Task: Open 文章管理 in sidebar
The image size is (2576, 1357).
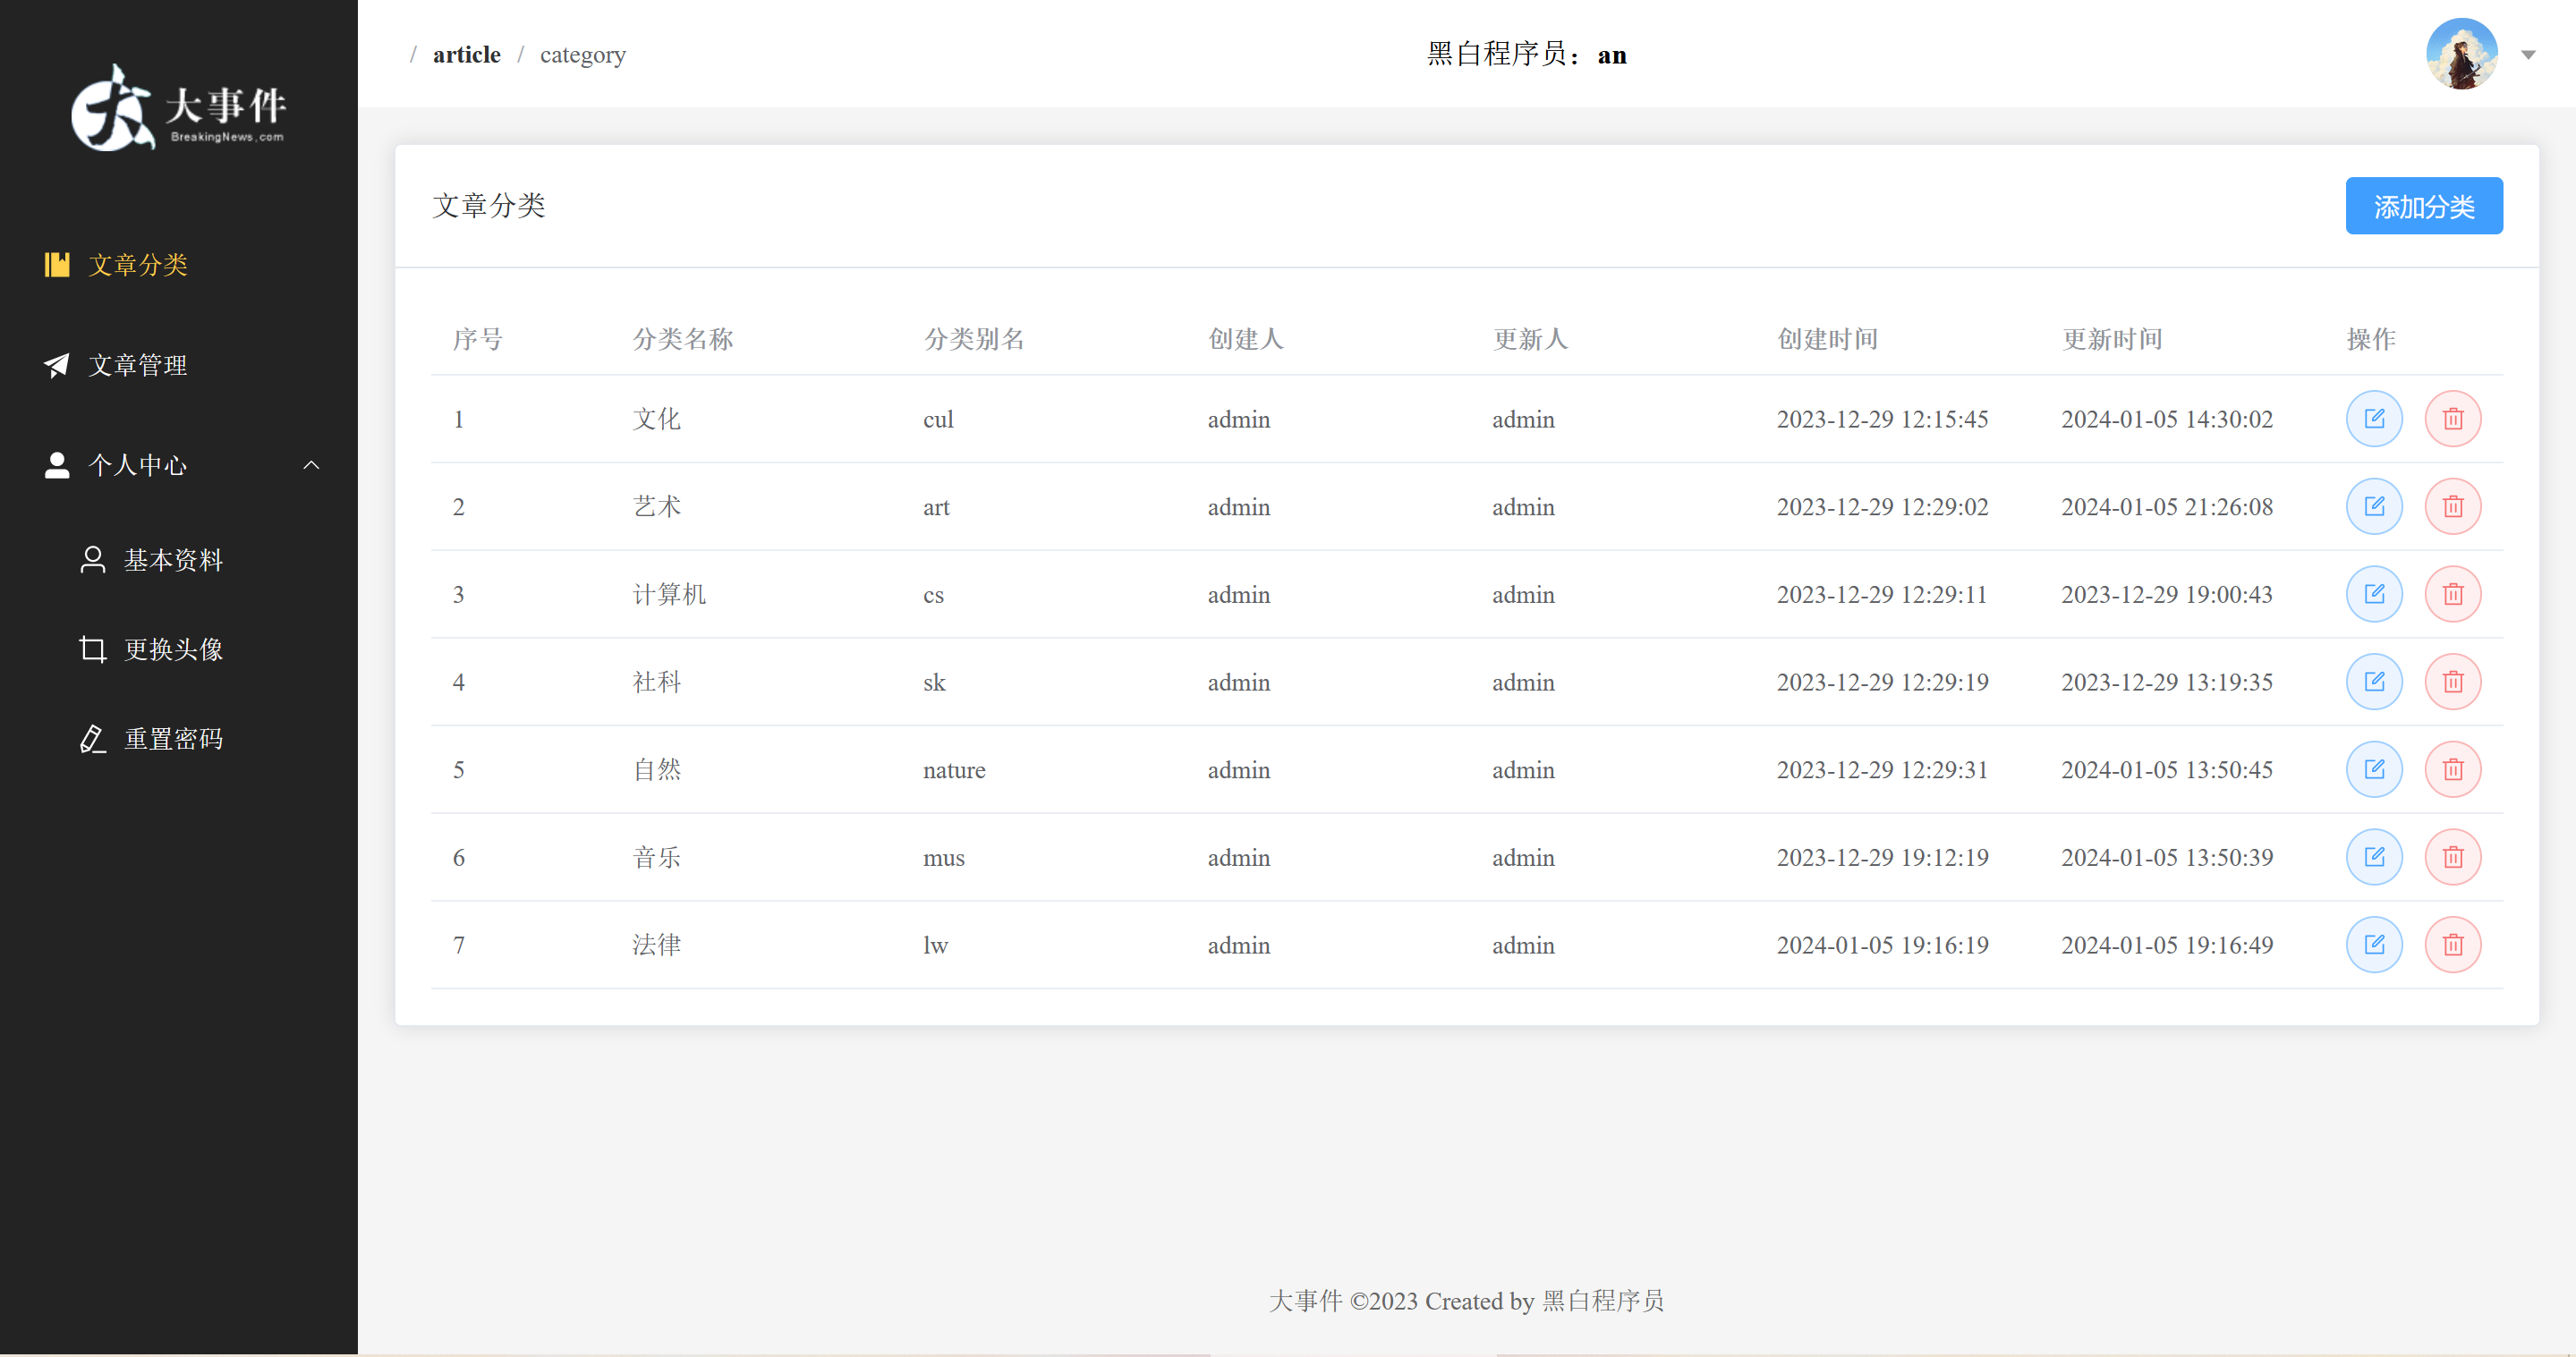Action: click(138, 365)
